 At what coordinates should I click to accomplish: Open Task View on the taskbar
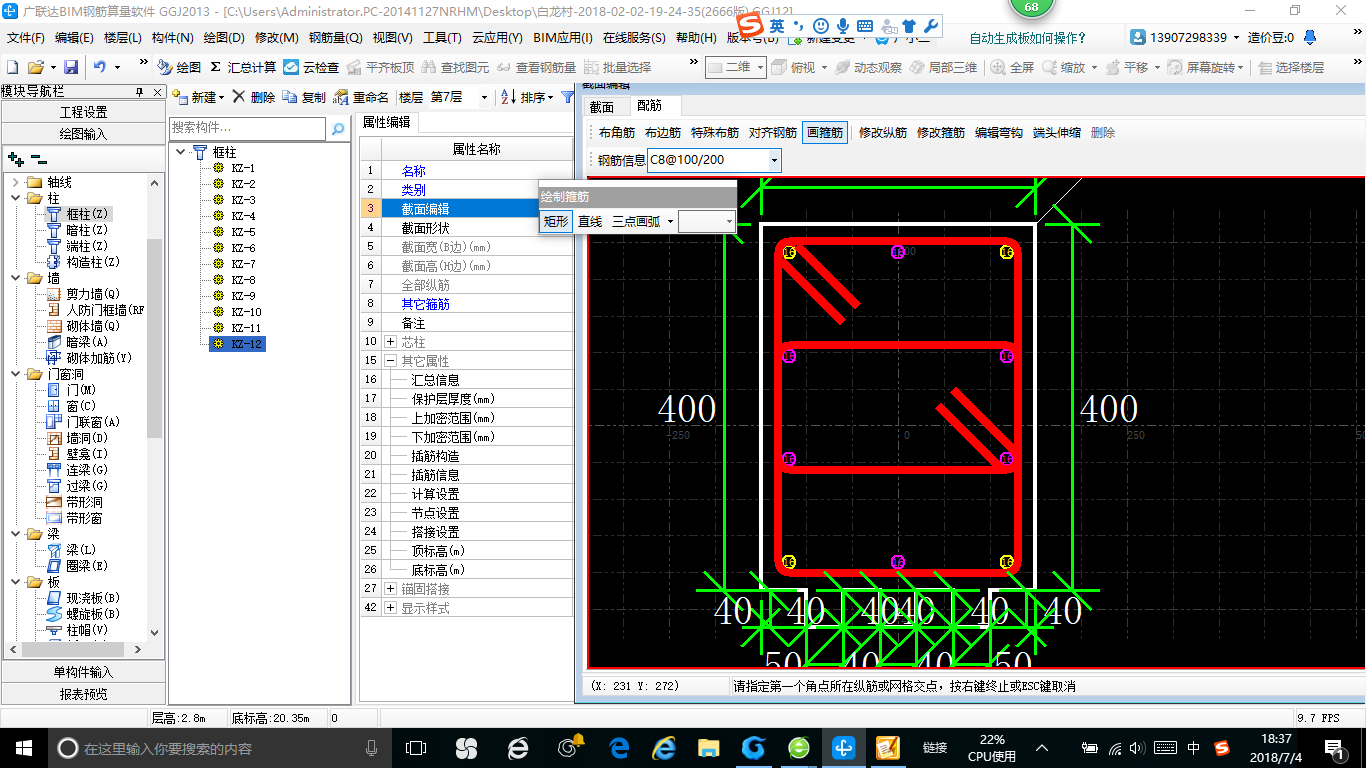[416, 747]
